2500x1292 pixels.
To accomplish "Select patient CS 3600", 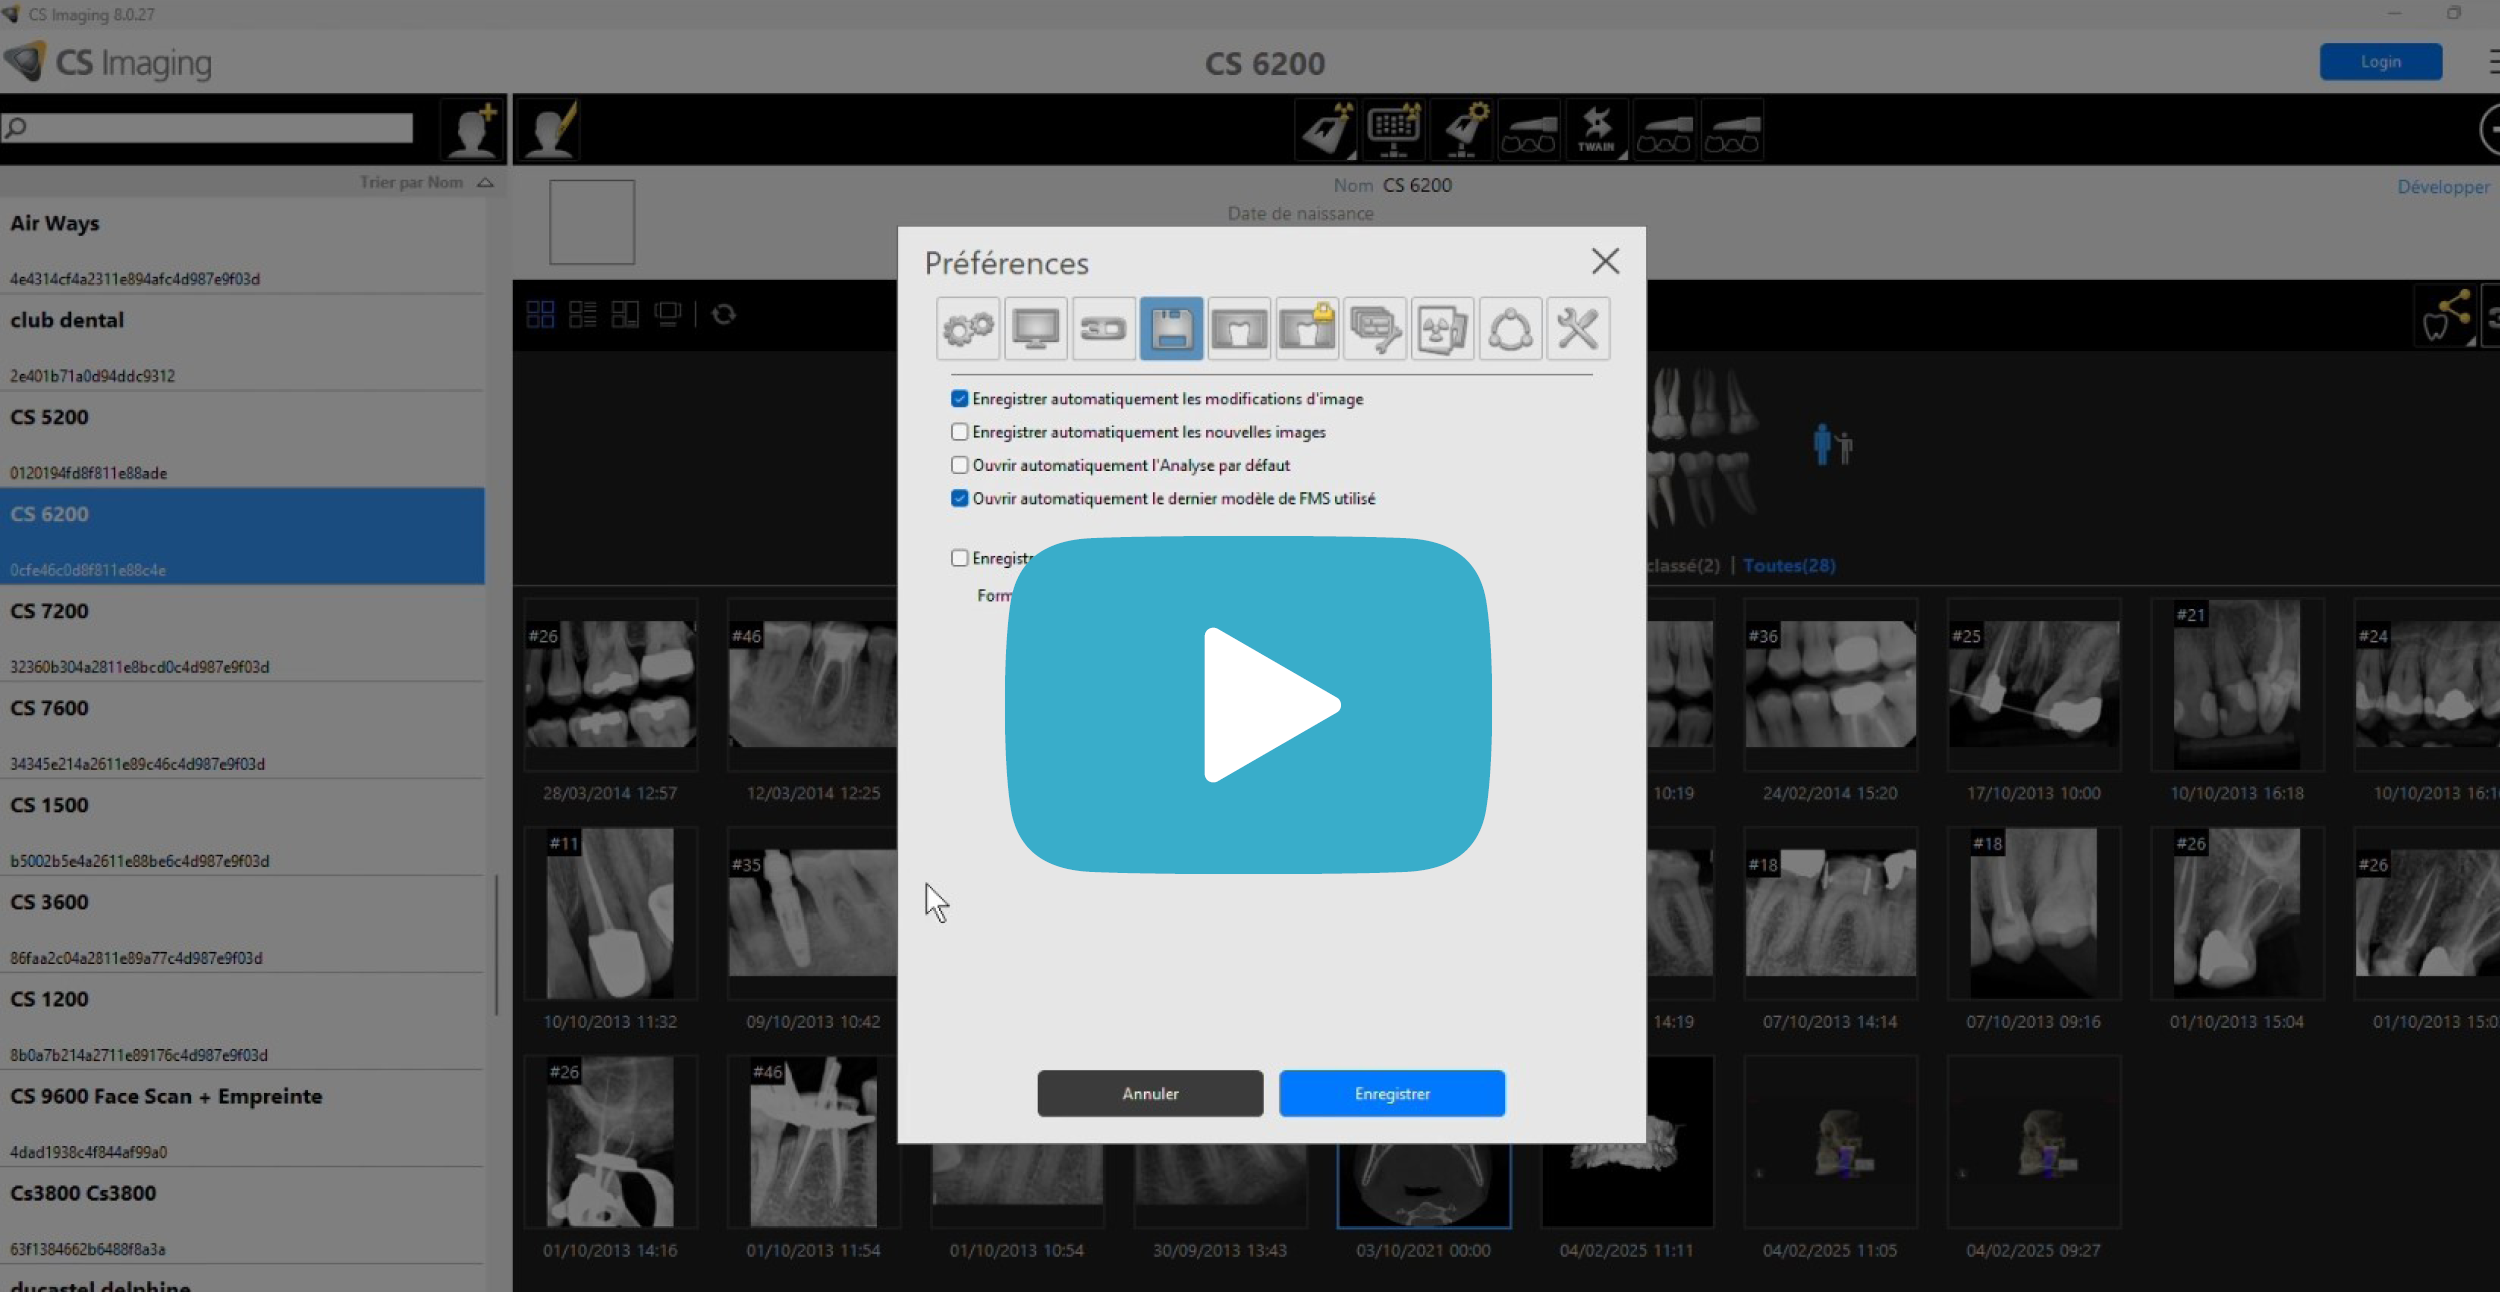I will 242,925.
